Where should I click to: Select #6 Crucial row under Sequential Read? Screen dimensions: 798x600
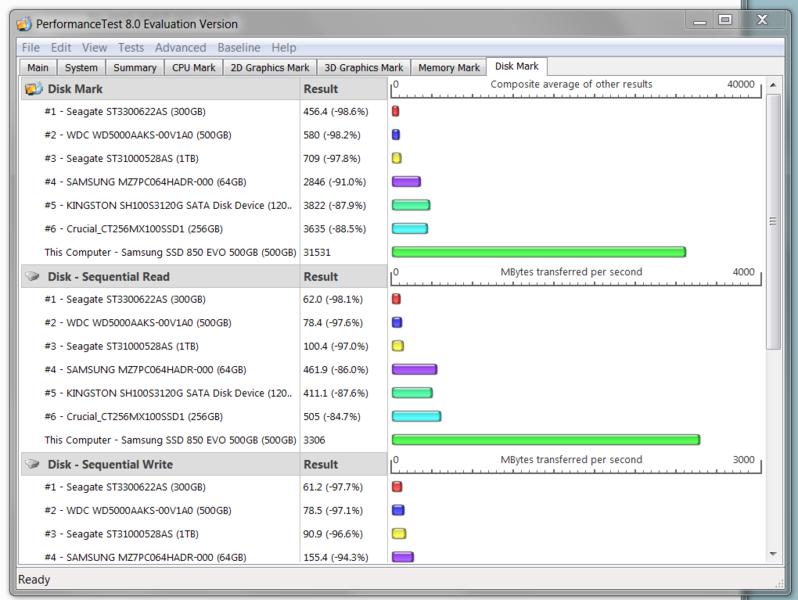click(x=134, y=416)
